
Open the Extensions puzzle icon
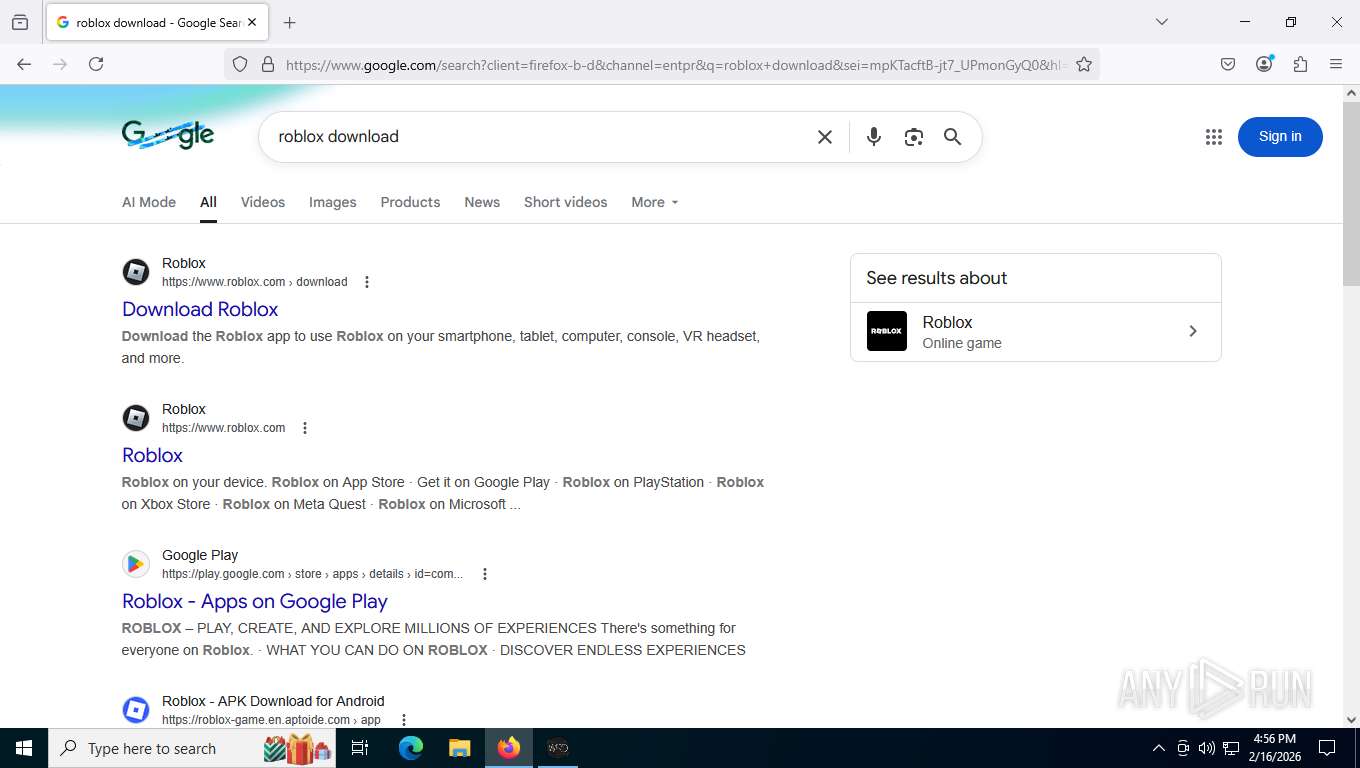pyautogui.click(x=1300, y=64)
